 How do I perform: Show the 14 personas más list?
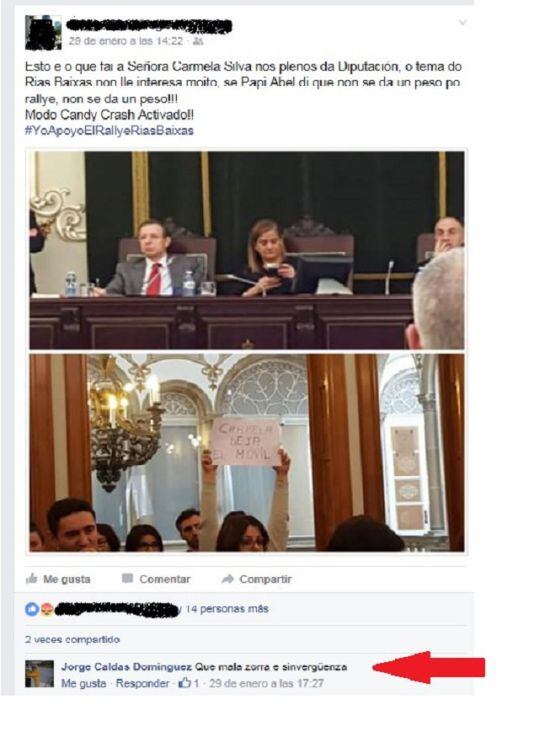(x=227, y=609)
